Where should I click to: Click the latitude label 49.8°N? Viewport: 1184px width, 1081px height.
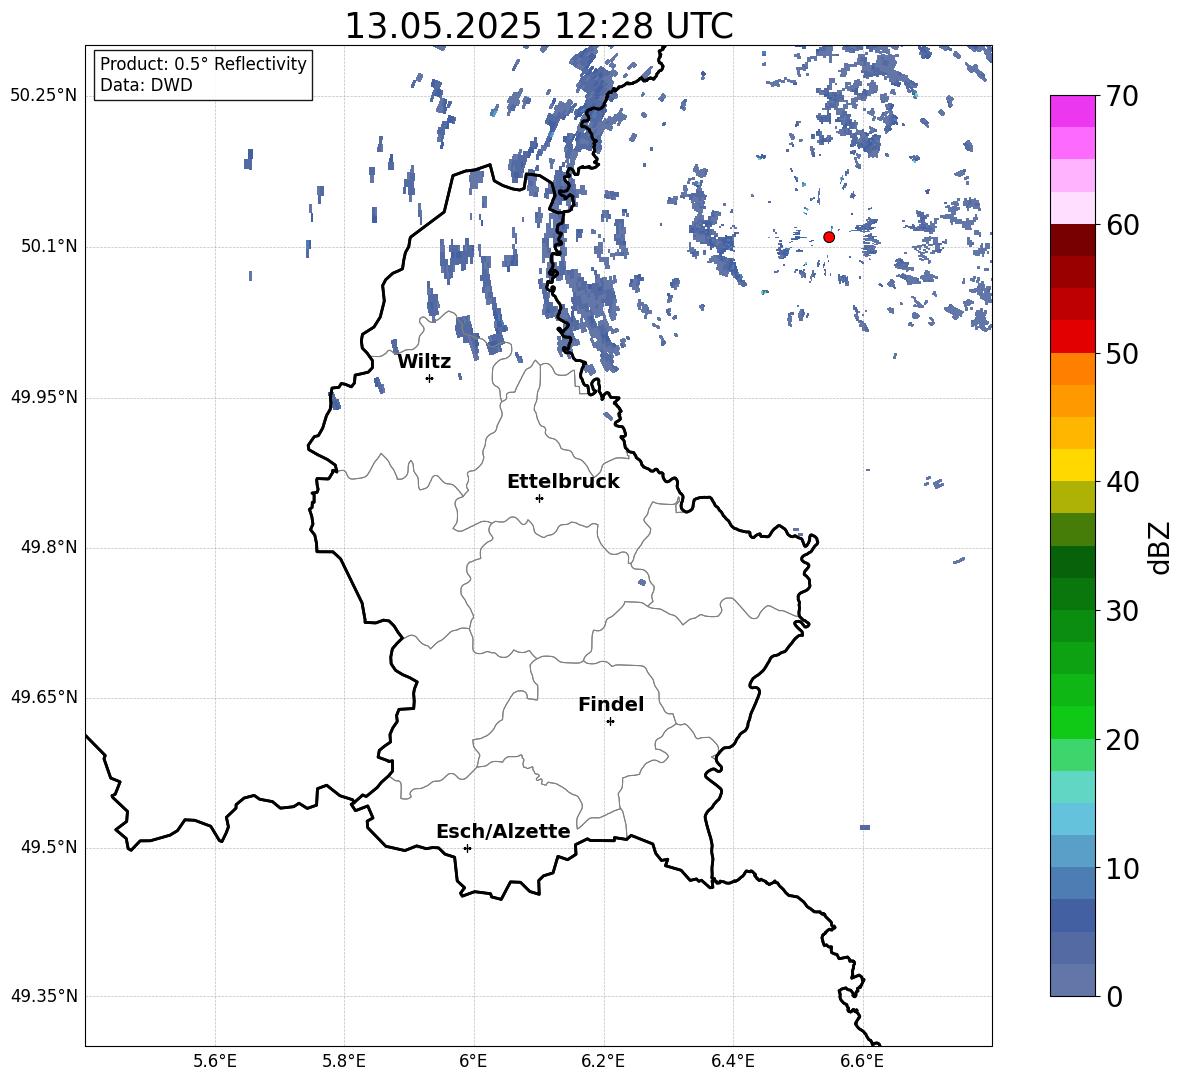tap(49, 547)
